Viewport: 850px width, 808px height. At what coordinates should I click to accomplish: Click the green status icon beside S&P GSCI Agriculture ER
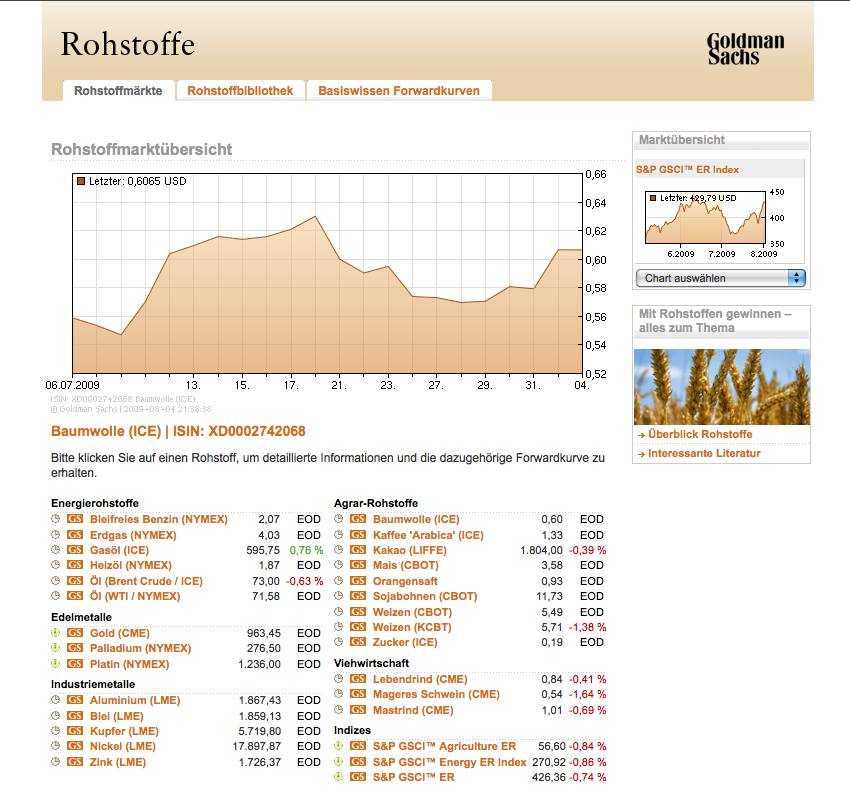338,746
